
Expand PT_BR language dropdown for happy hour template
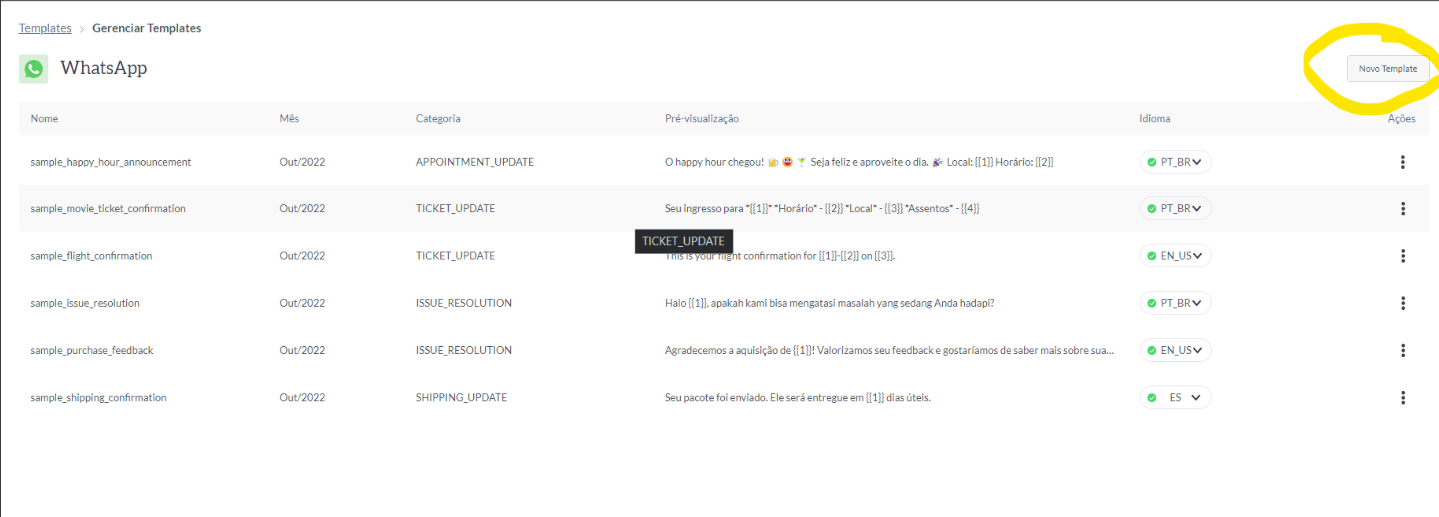click(1176, 162)
